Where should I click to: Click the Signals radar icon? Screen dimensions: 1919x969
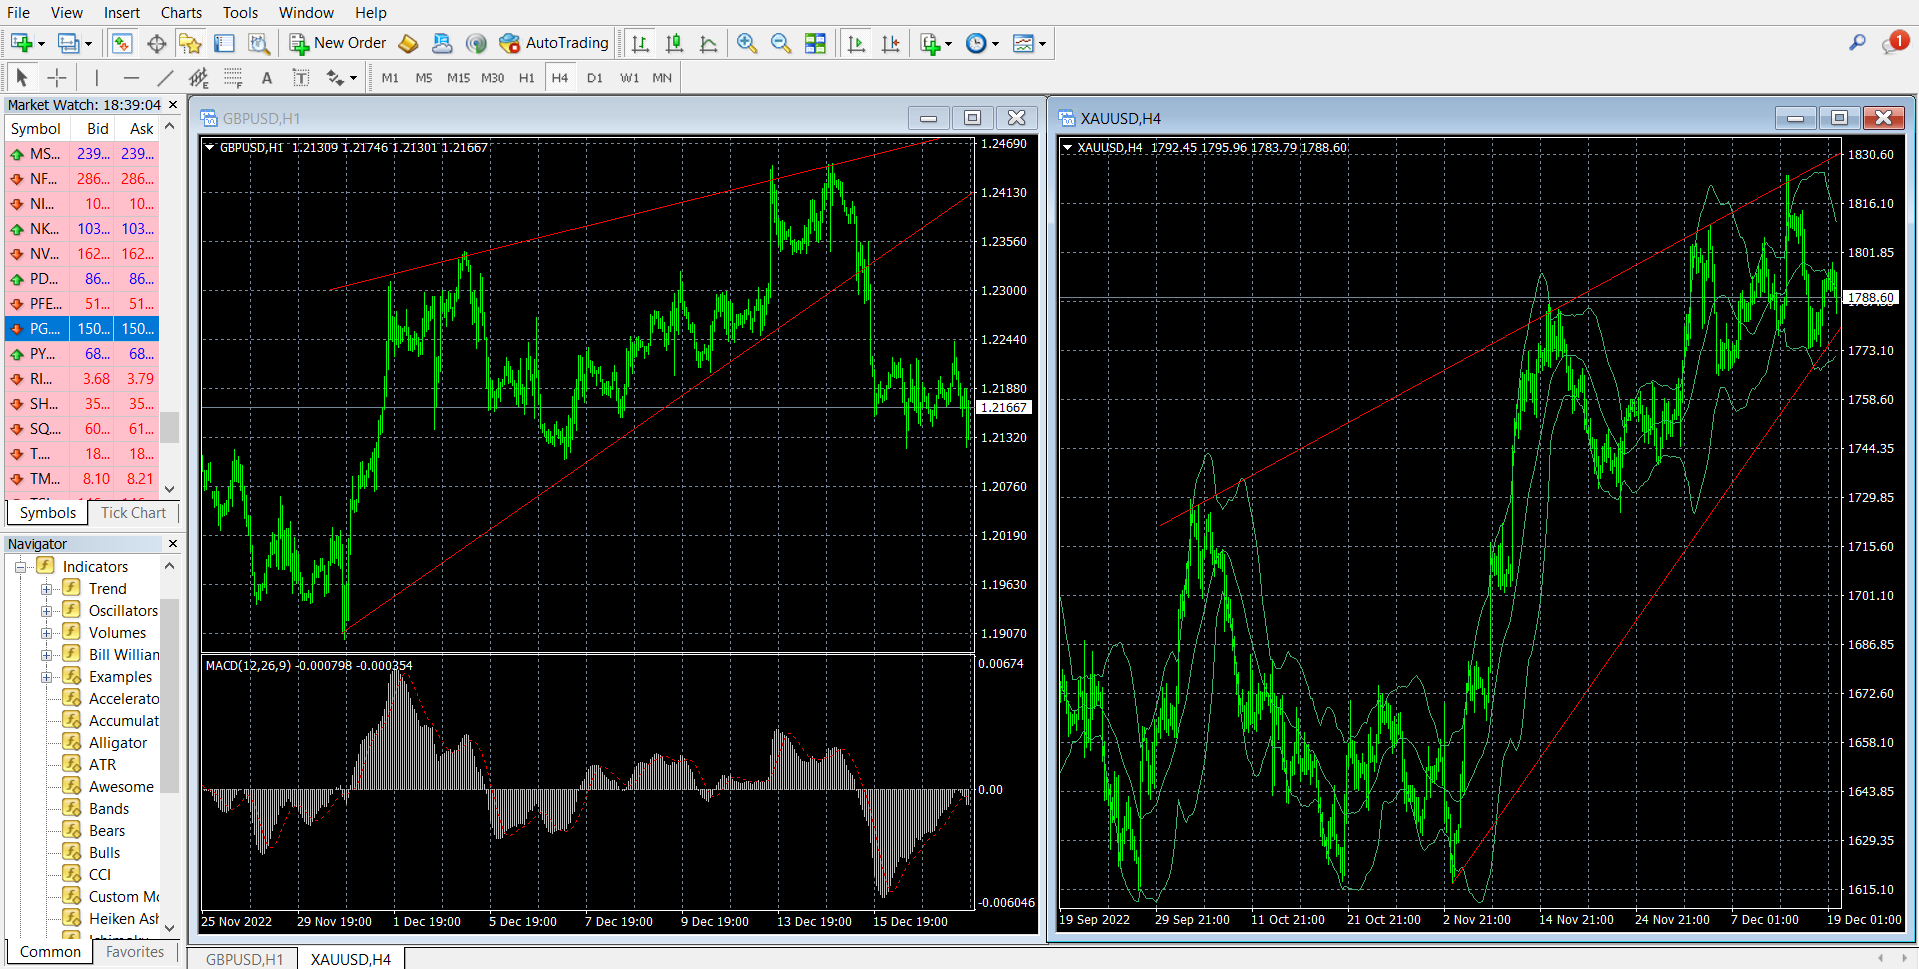click(x=476, y=43)
